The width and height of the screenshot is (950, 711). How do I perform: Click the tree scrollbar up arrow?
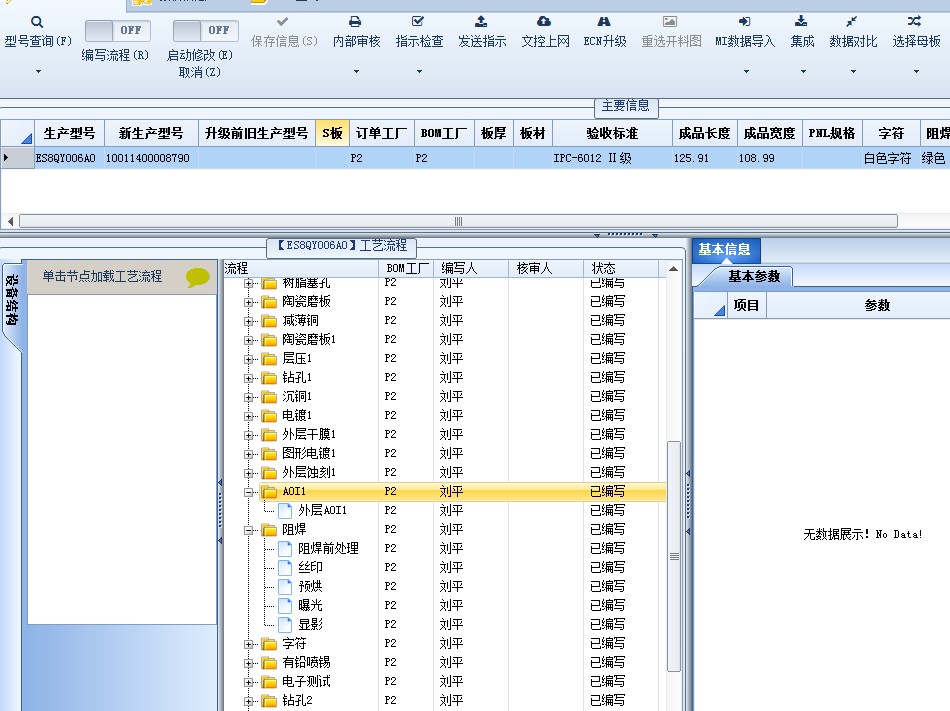tap(674, 268)
